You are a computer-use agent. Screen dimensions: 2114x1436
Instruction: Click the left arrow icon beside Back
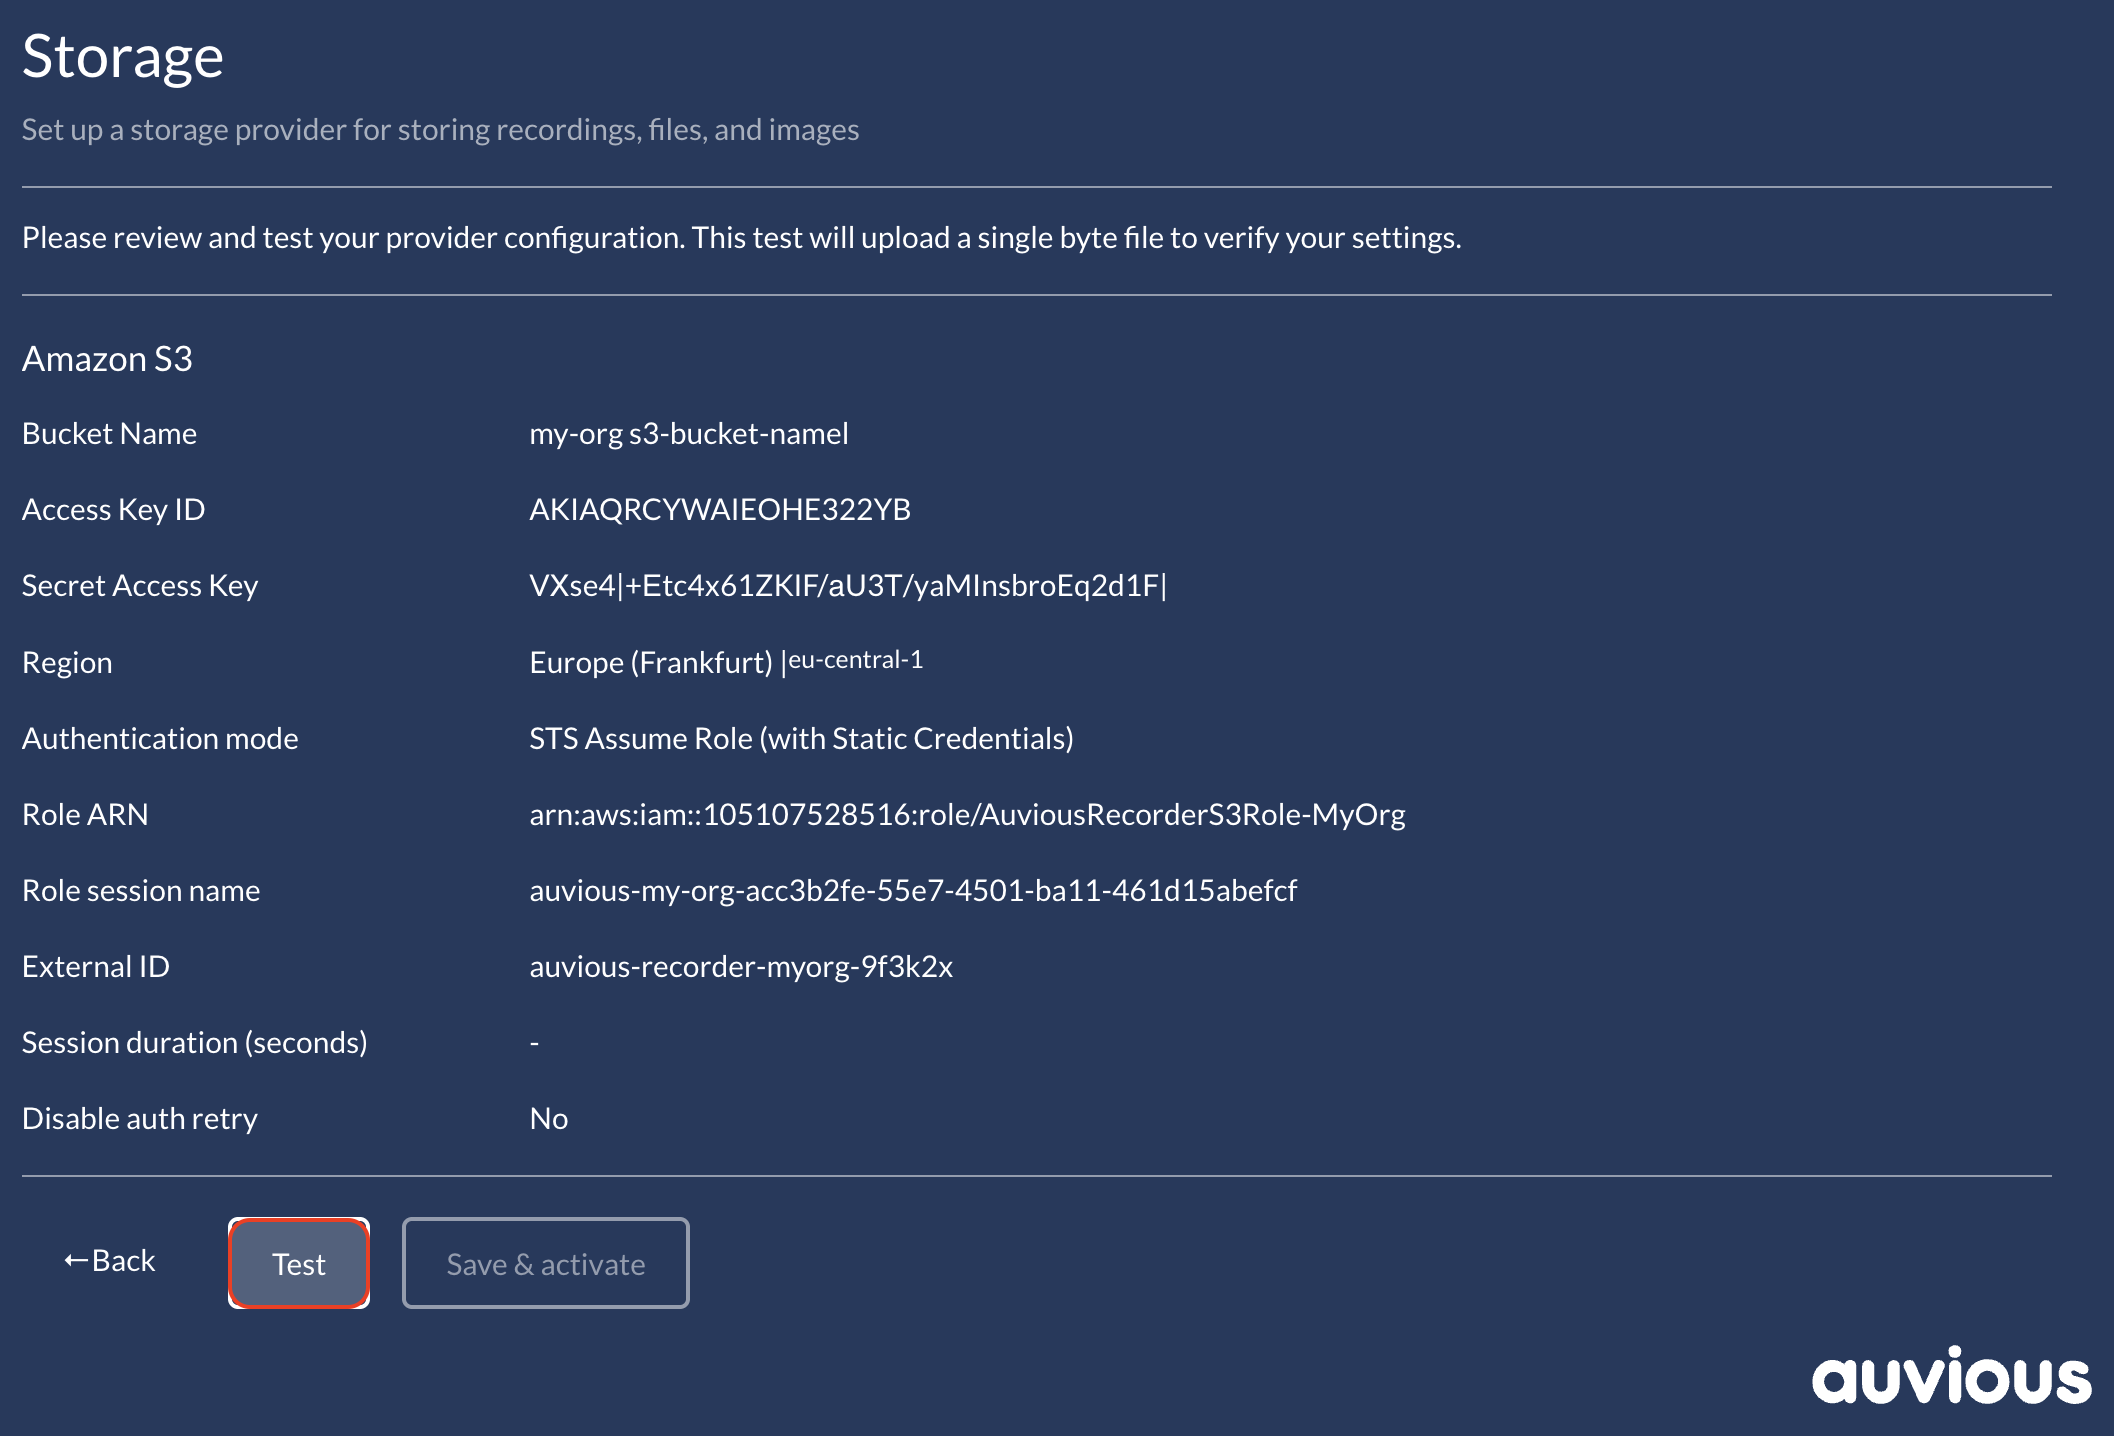coord(75,1261)
